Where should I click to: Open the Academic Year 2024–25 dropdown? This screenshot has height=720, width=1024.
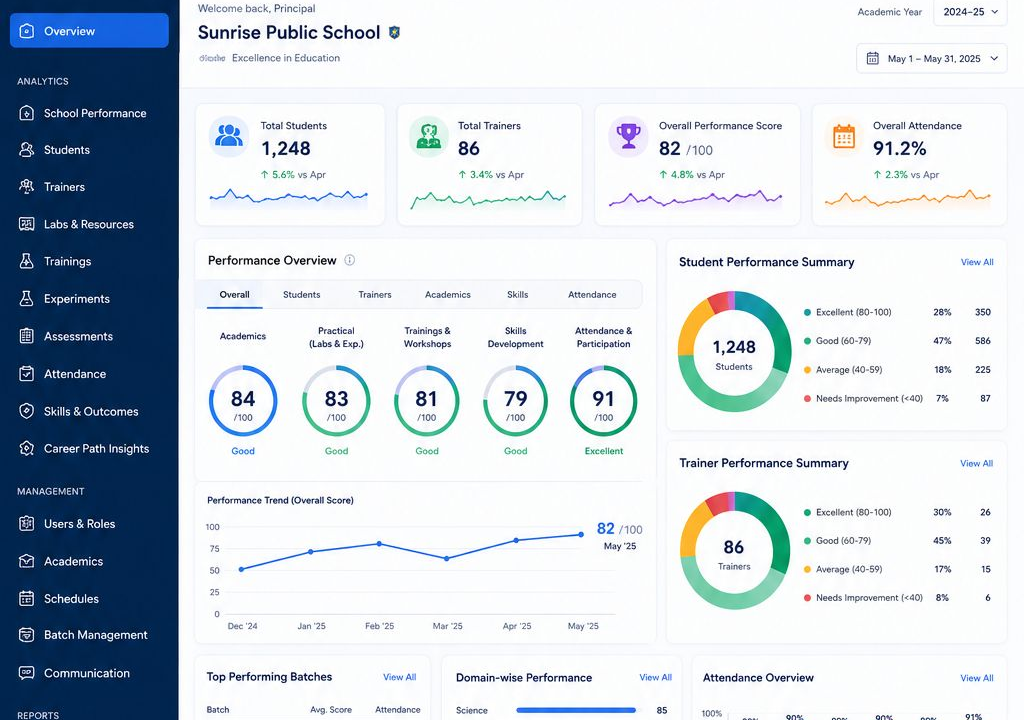pyautogui.click(x=970, y=12)
